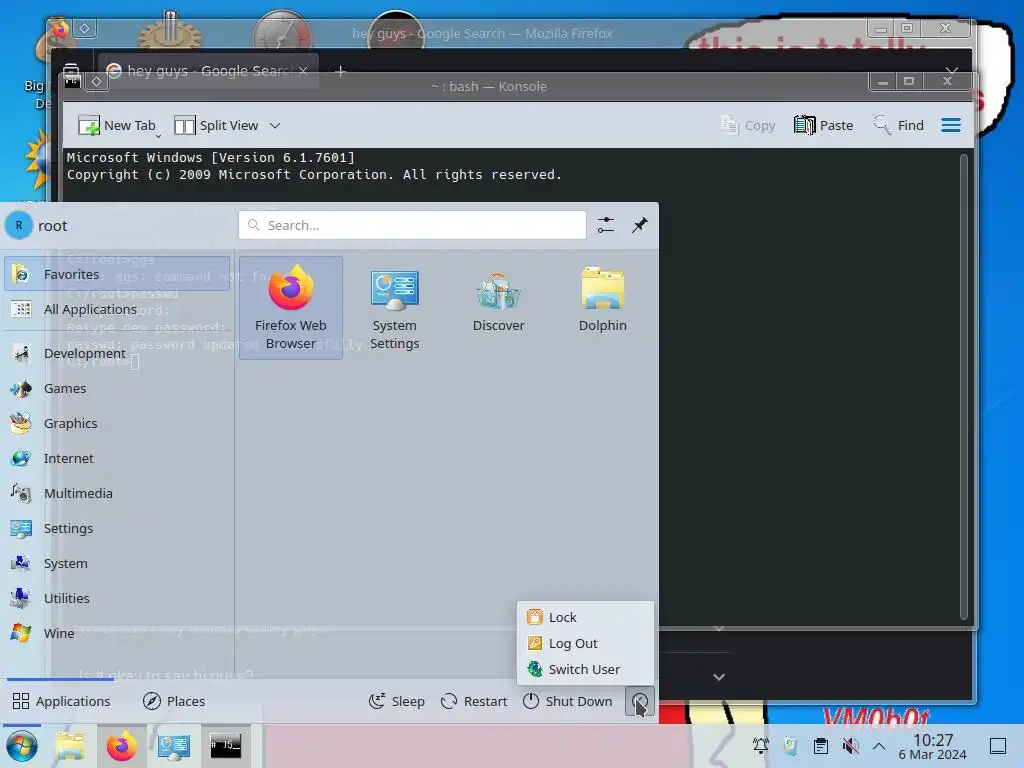Open New Tab dropdown arrow in Konsole

coord(159,135)
